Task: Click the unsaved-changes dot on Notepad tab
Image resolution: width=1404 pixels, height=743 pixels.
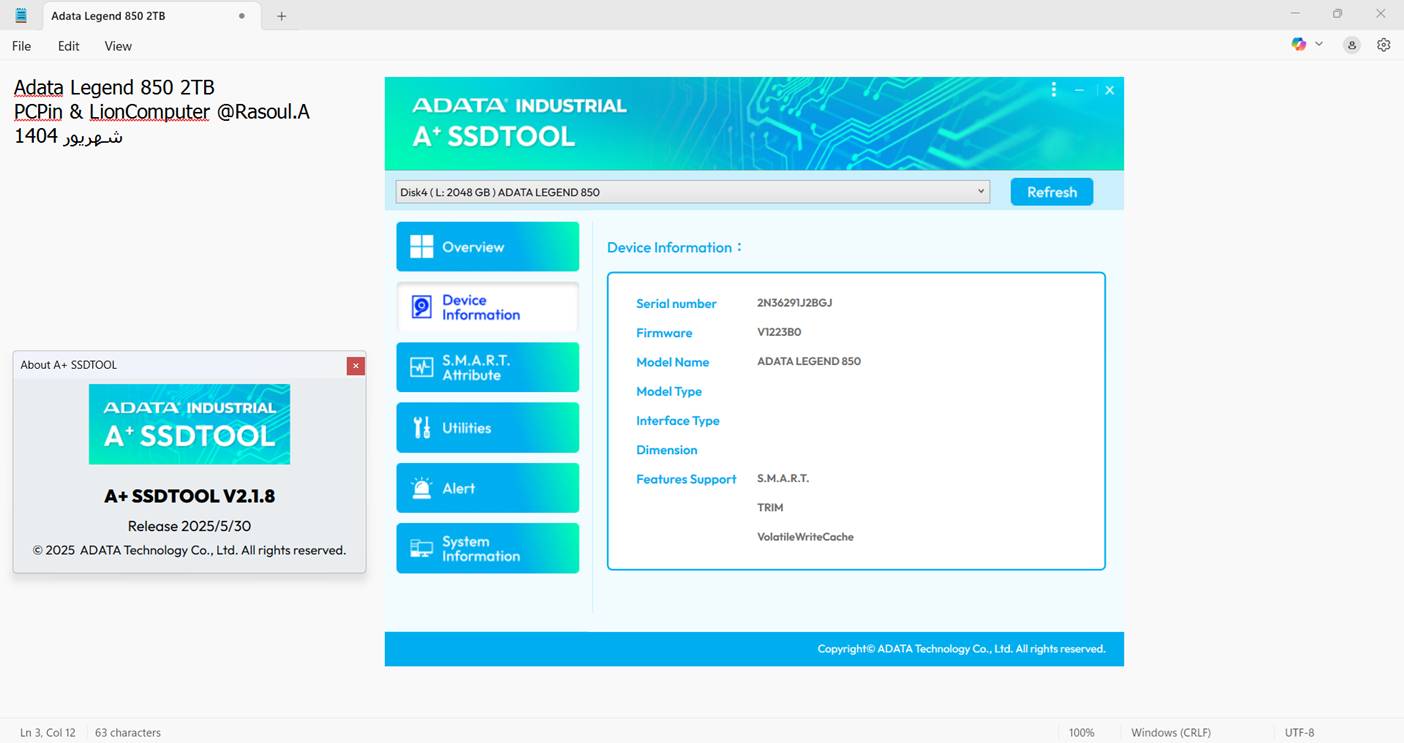Action: (x=242, y=16)
